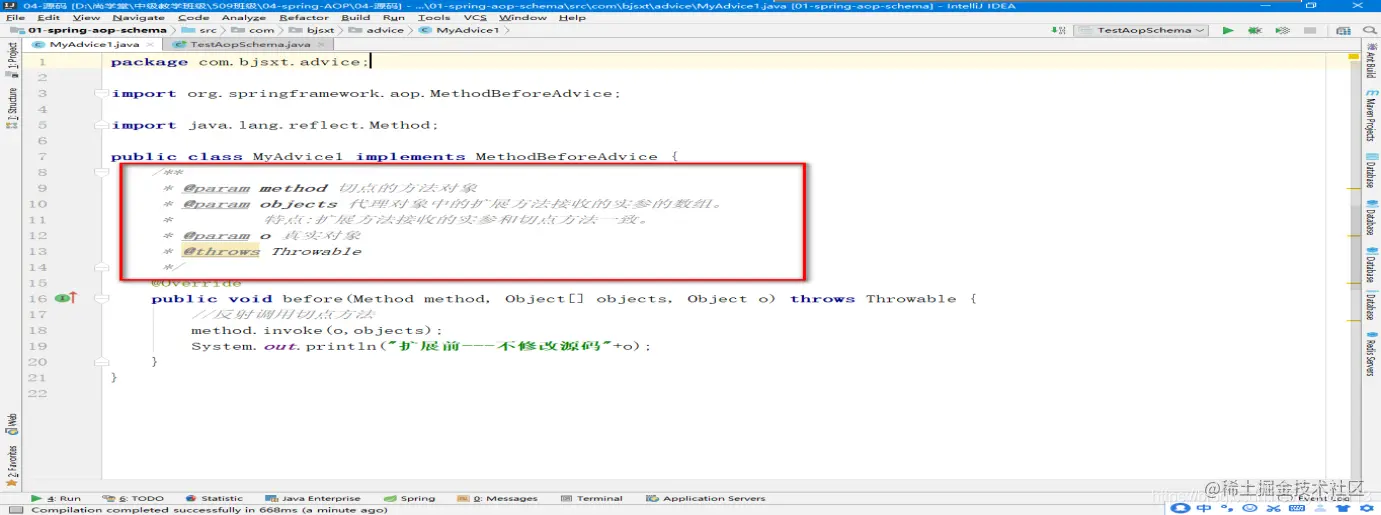Open the Spring tool window tab
Image resolution: width=1381 pixels, height=515 pixels.
point(410,498)
